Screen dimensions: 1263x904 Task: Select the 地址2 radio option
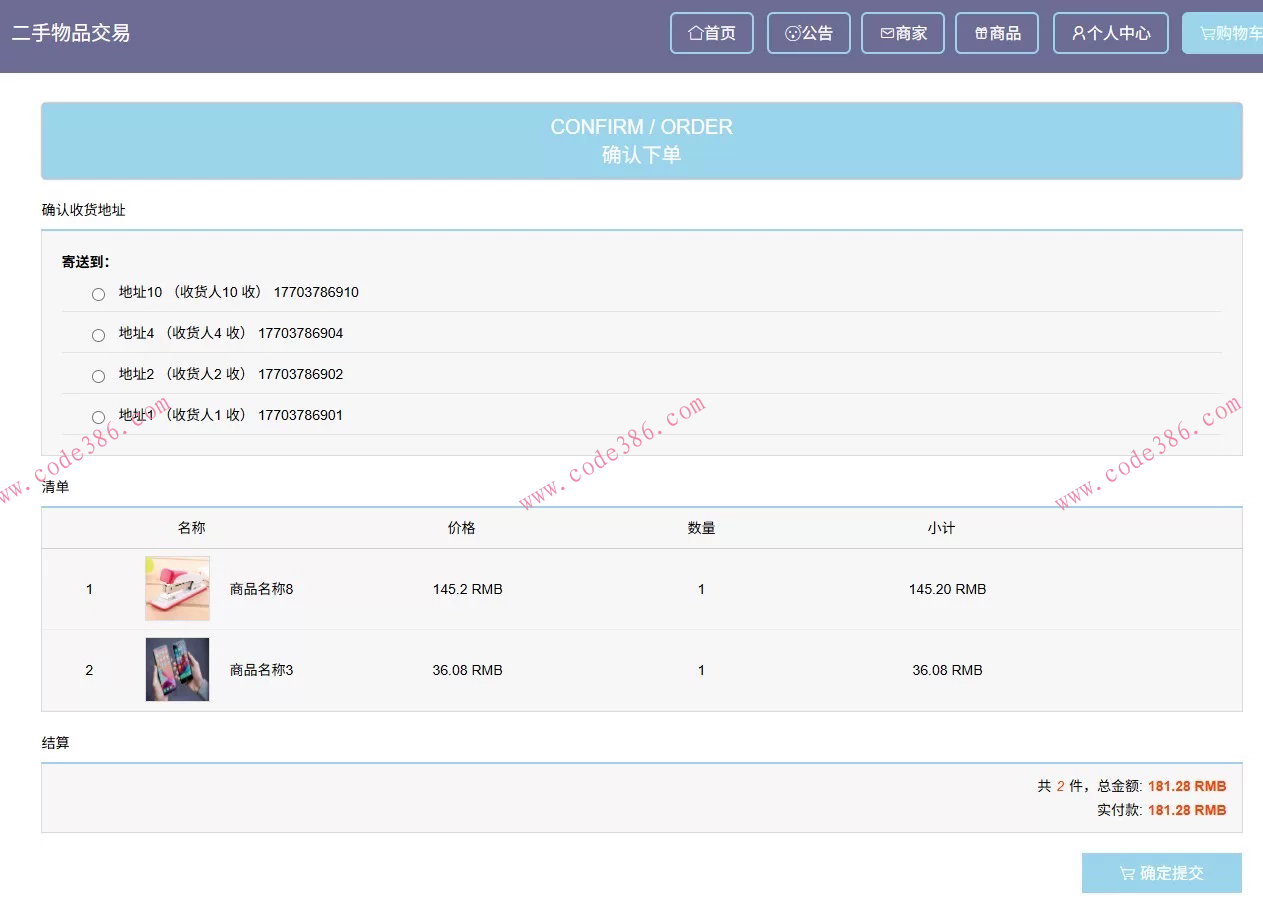pyautogui.click(x=98, y=376)
